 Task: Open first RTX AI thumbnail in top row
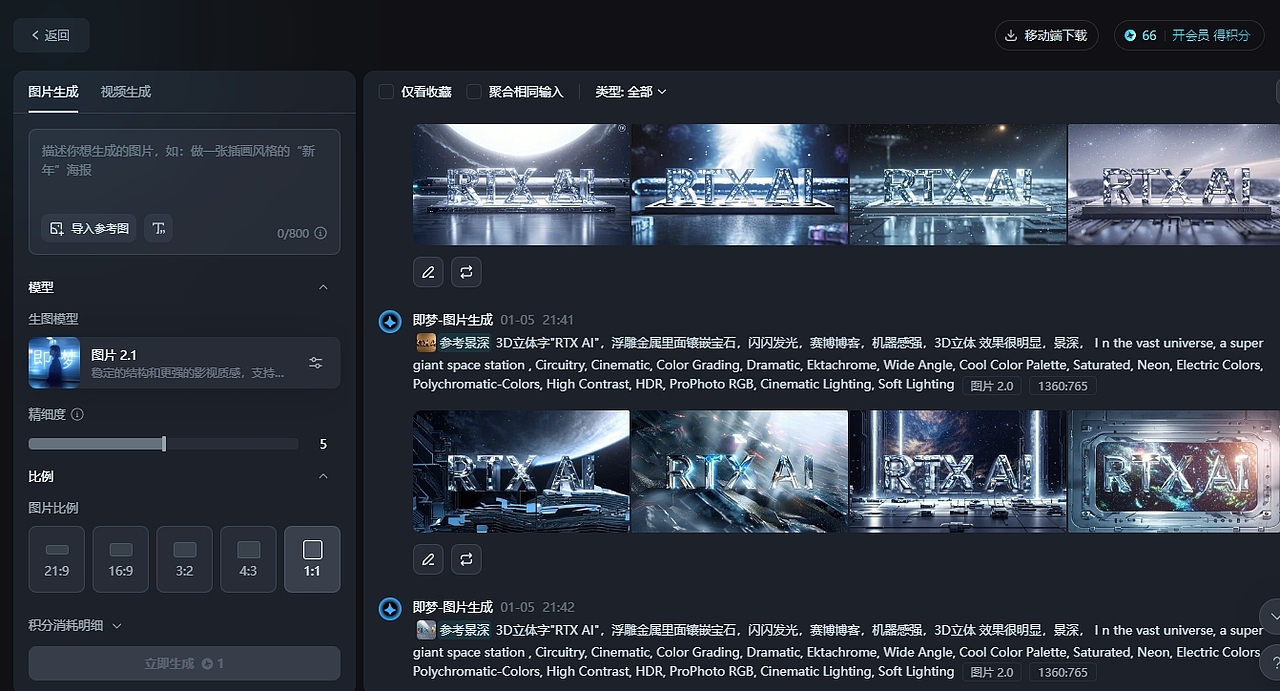(521, 184)
